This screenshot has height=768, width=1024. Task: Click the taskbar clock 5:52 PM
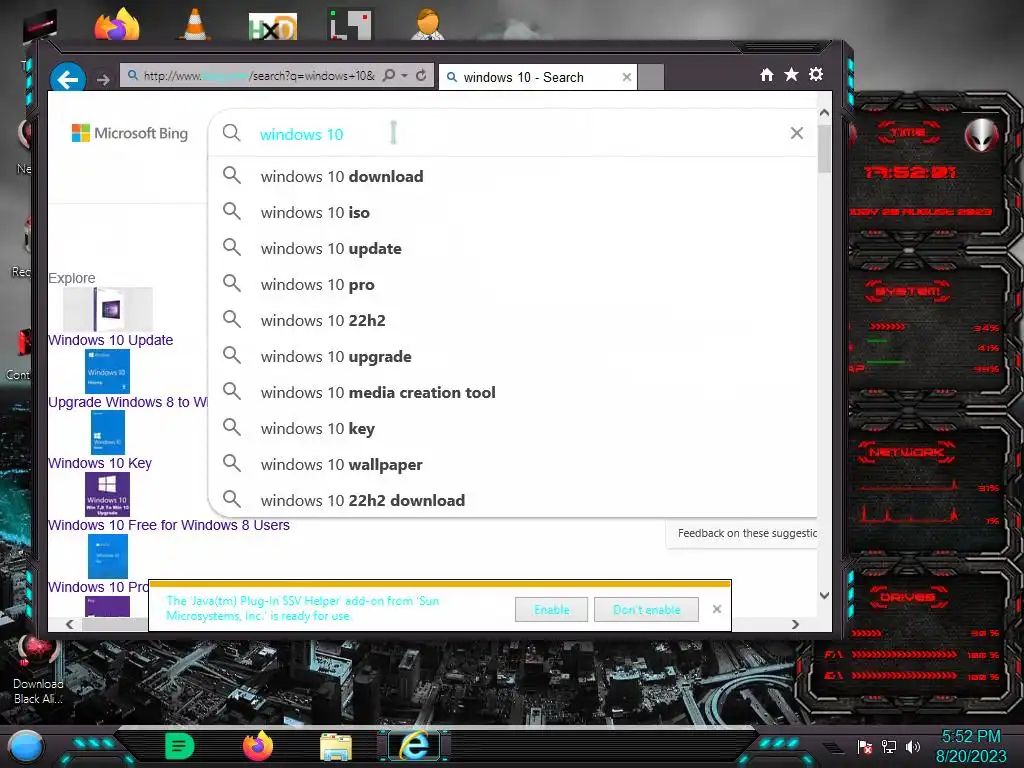[x=971, y=737]
